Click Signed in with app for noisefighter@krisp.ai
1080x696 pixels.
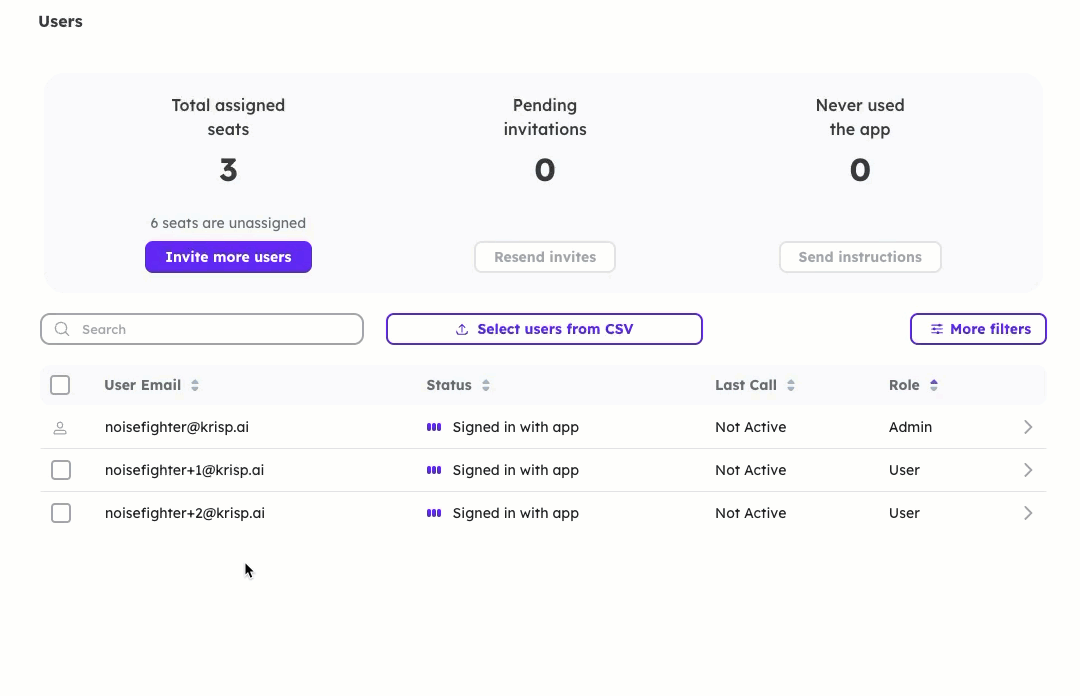[x=516, y=427]
